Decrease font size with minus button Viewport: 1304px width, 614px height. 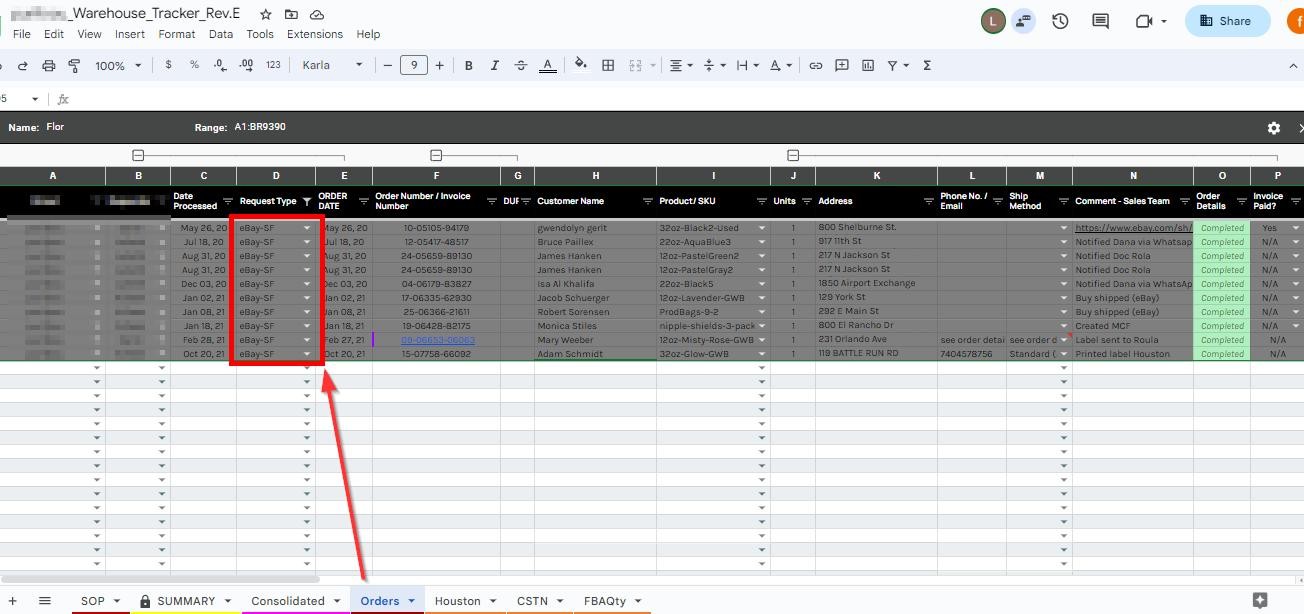tap(388, 65)
